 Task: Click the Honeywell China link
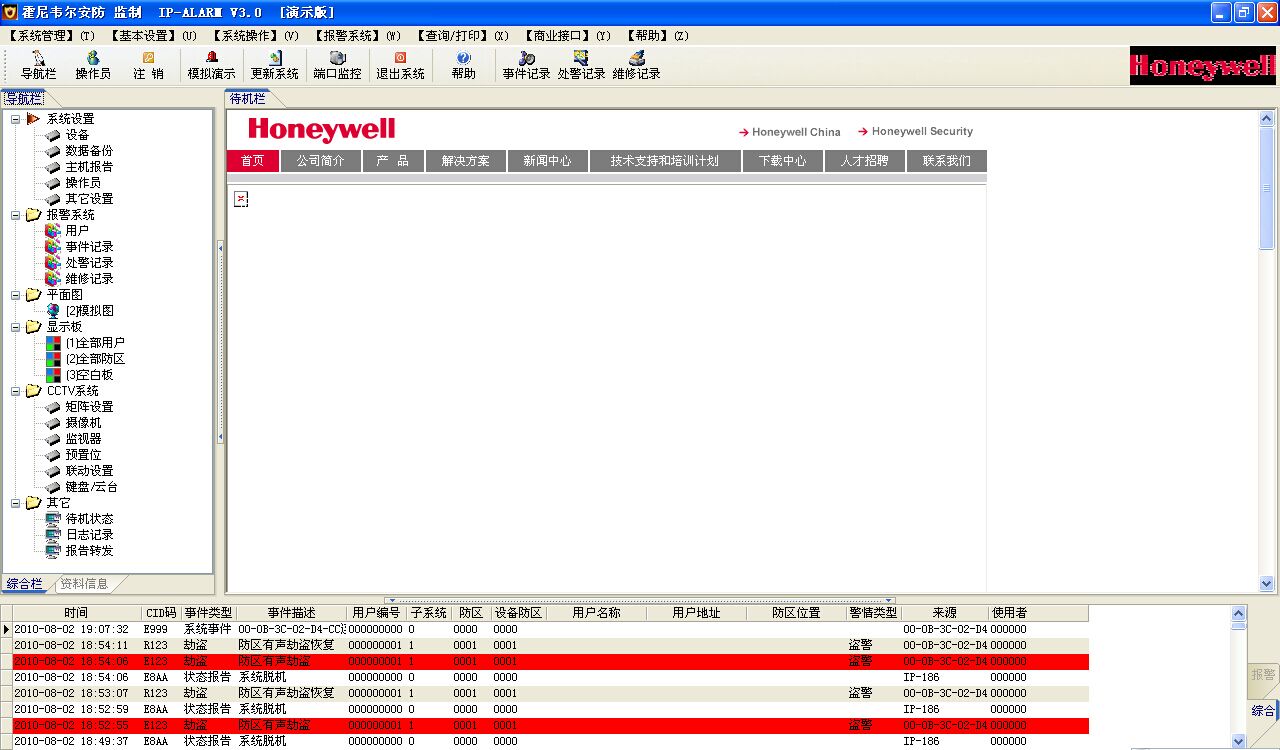pyautogui.click(x=796, y=132)
